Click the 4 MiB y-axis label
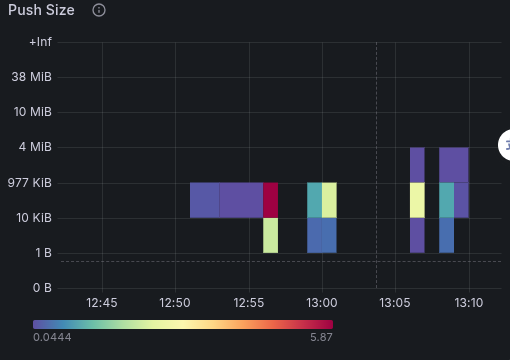 pyautogui.click(x=35, y=147)
